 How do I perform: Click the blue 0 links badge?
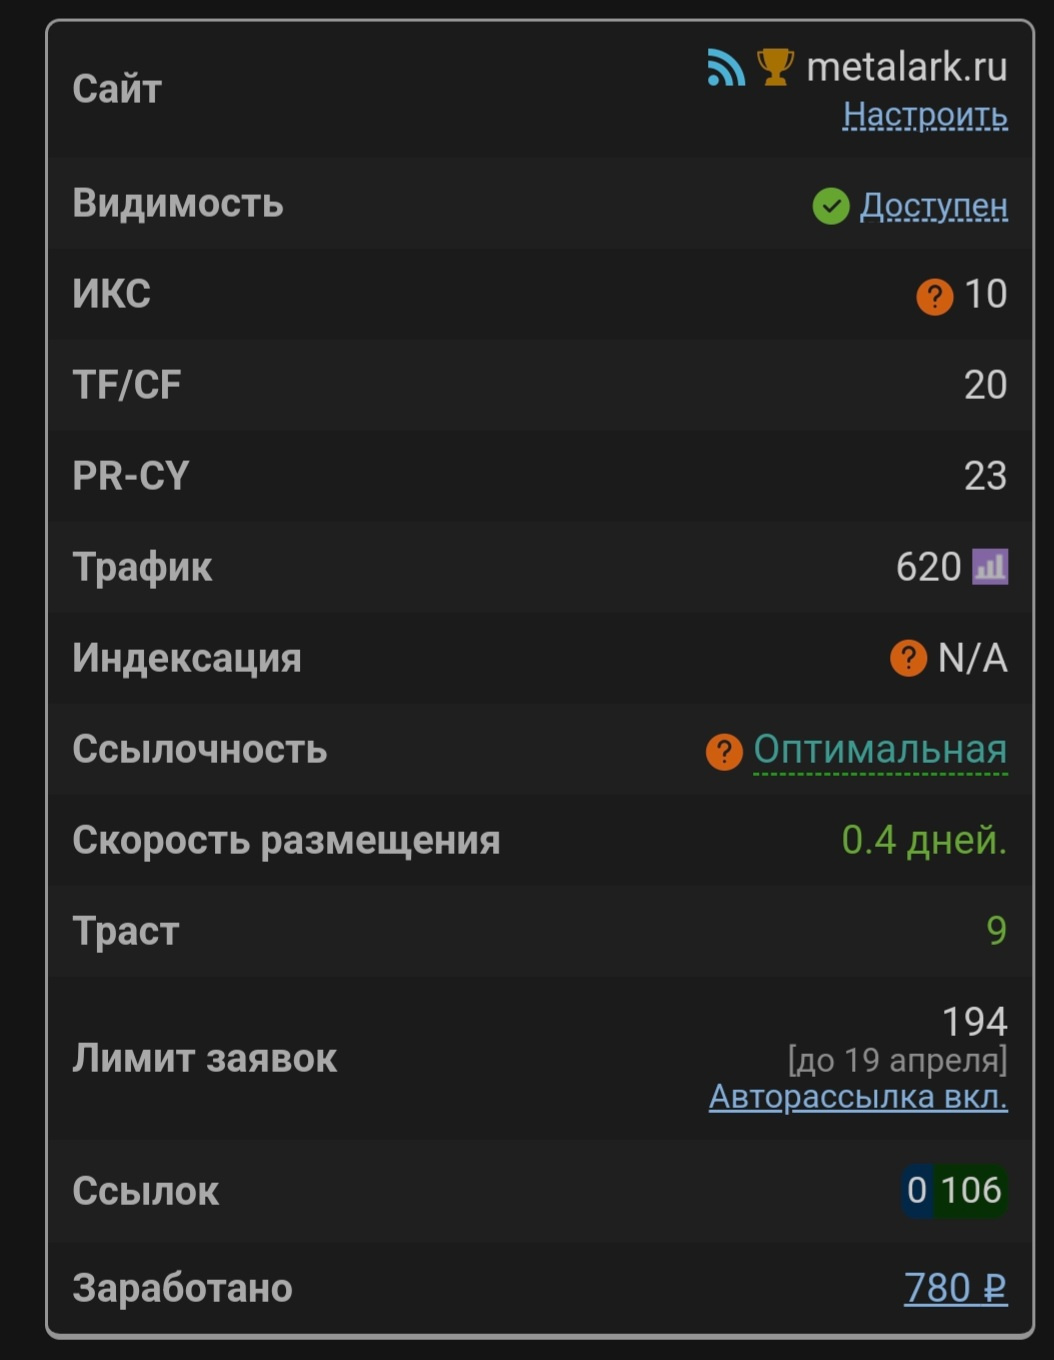(x=917, y=1190)
